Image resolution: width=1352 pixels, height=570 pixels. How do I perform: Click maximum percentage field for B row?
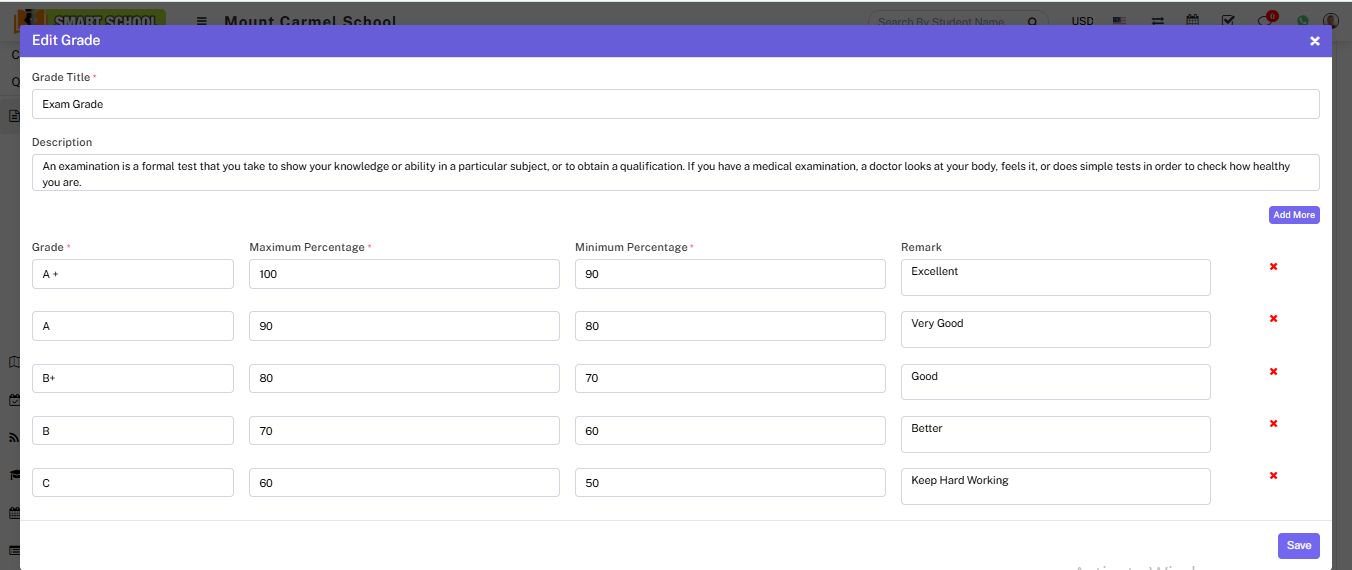click(404, 431)
